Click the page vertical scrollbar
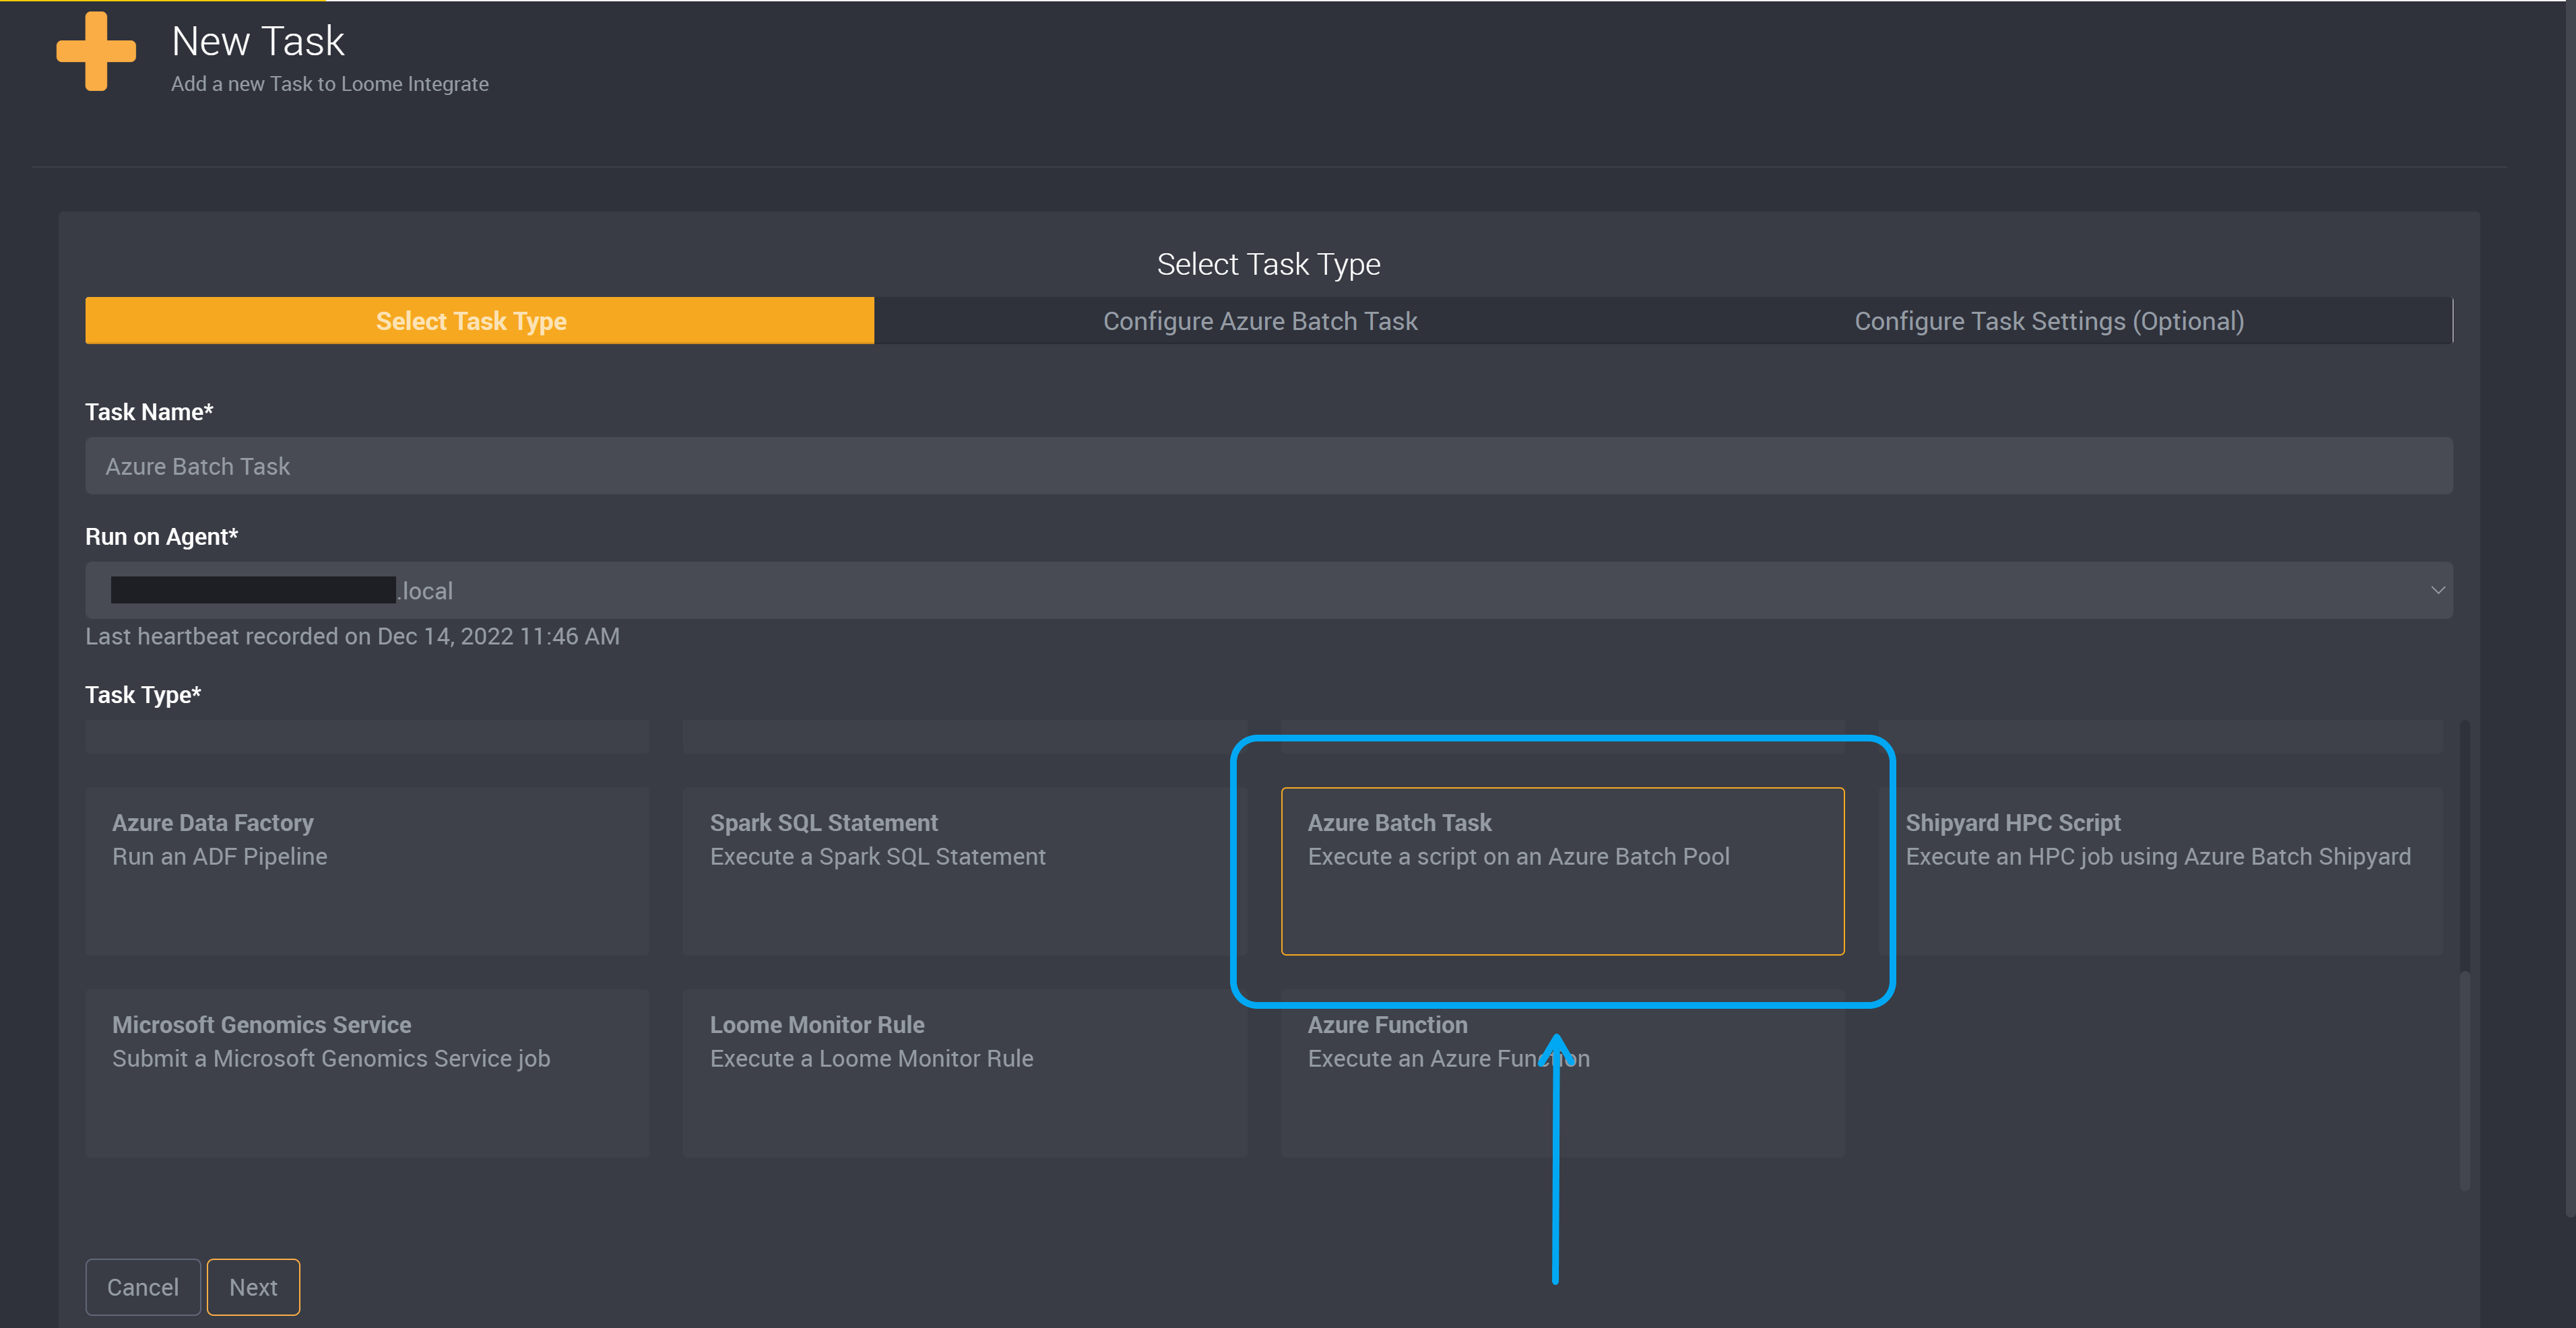Viewport: 2576px width, 1328px height. (2569, 610)
